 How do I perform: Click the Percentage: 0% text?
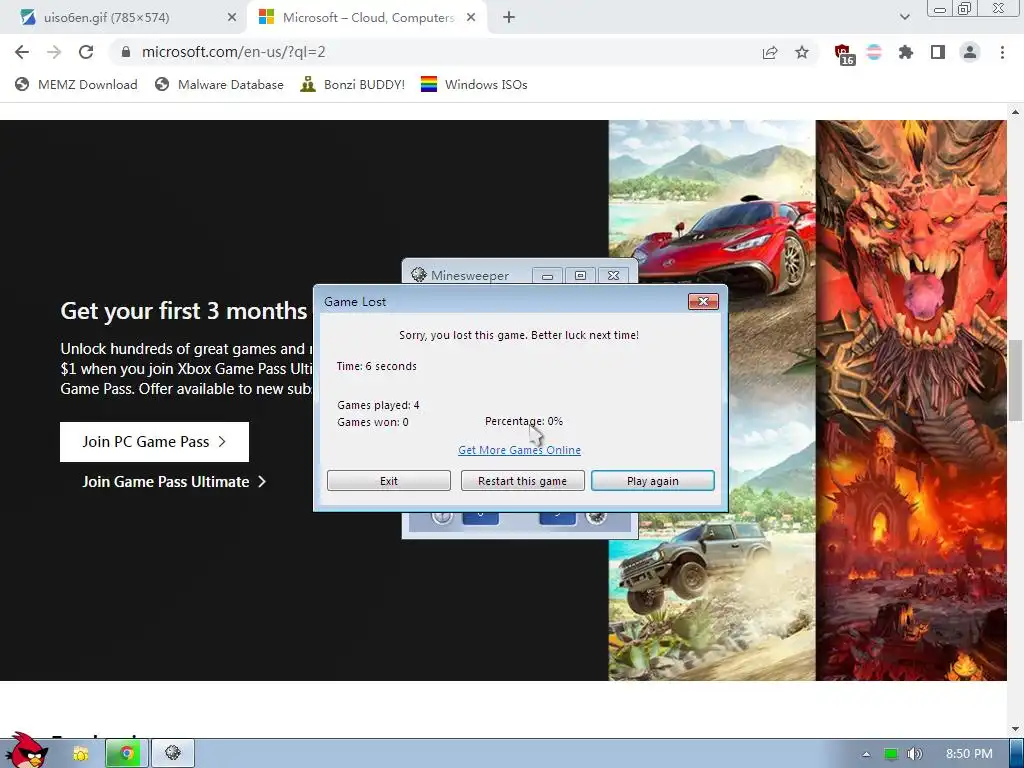pyautogui.click(x=524, y=421)
